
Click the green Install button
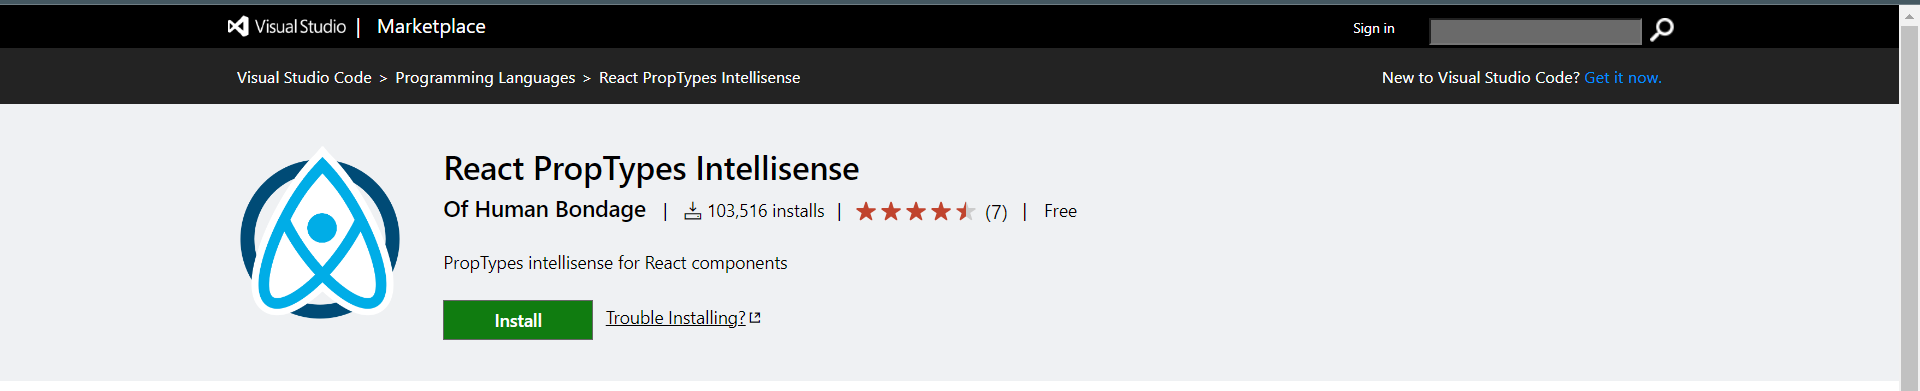[518, 320]
